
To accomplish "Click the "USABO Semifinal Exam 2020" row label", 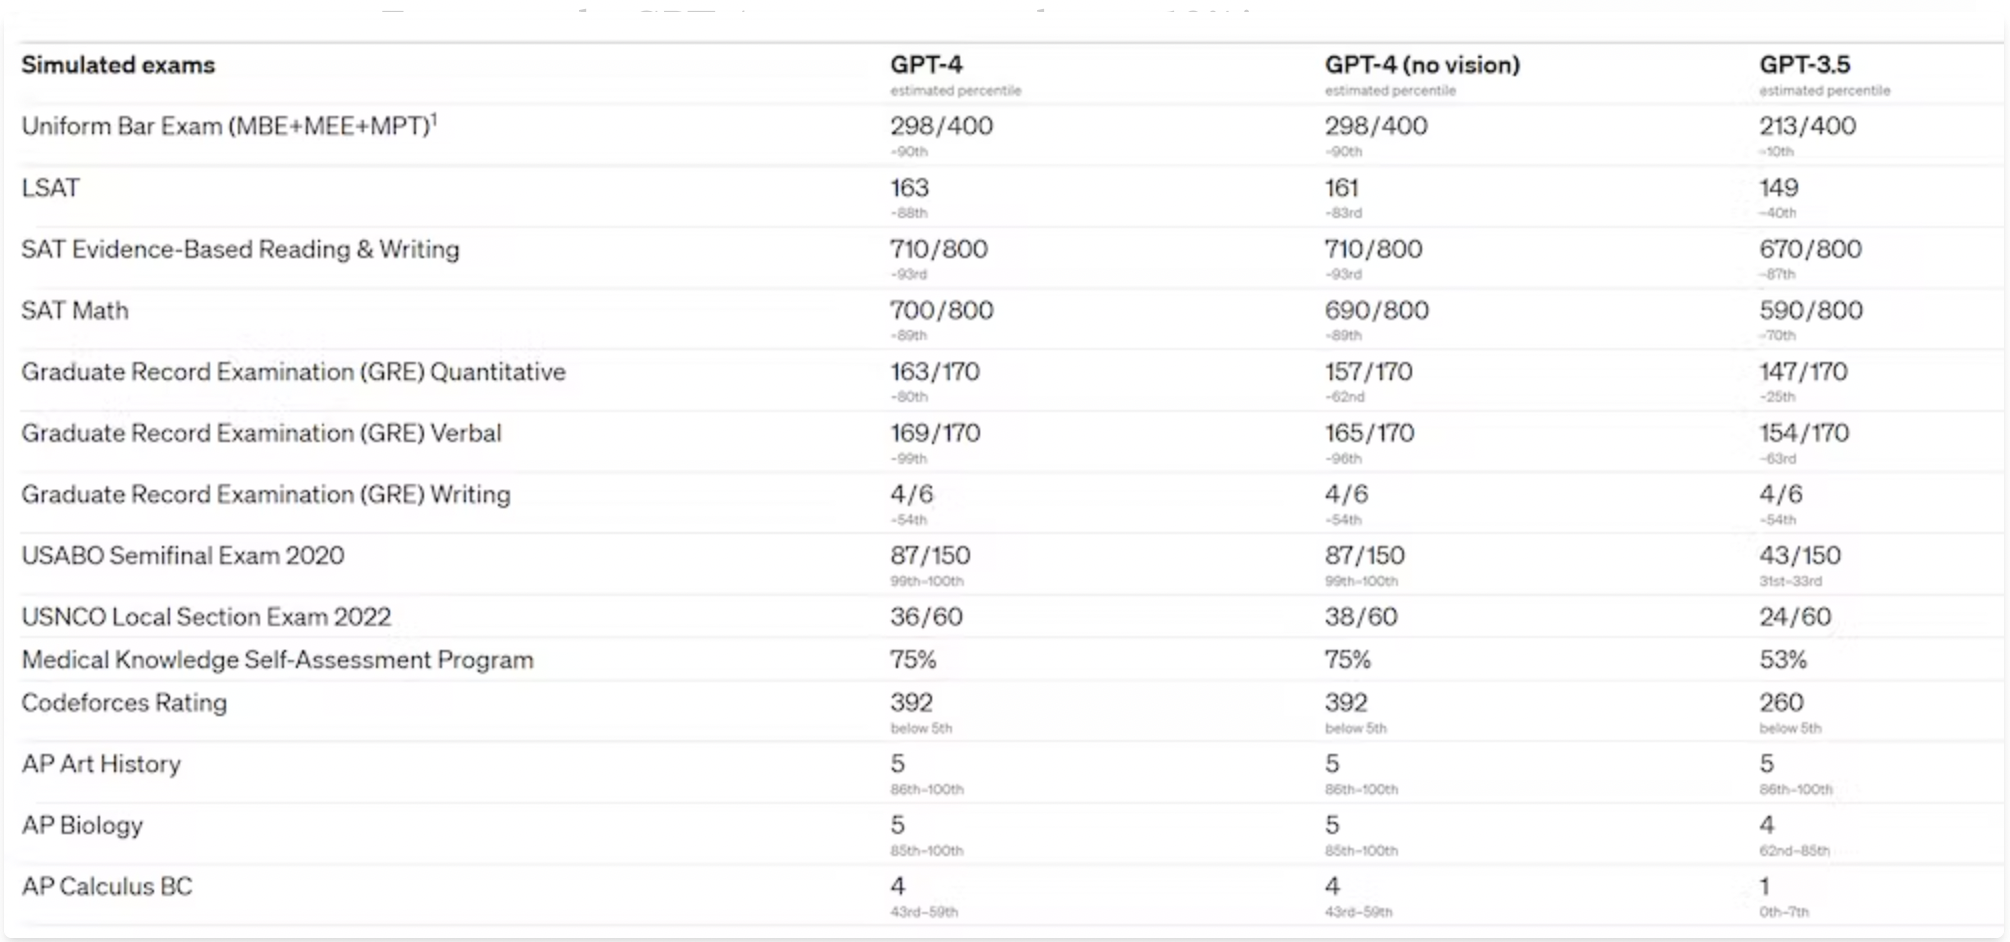I will [x=183, y=556].
